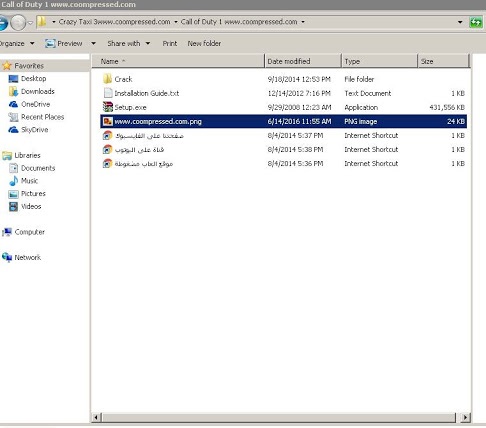
Task: Click the Favorites star icon
Action: 7,66
